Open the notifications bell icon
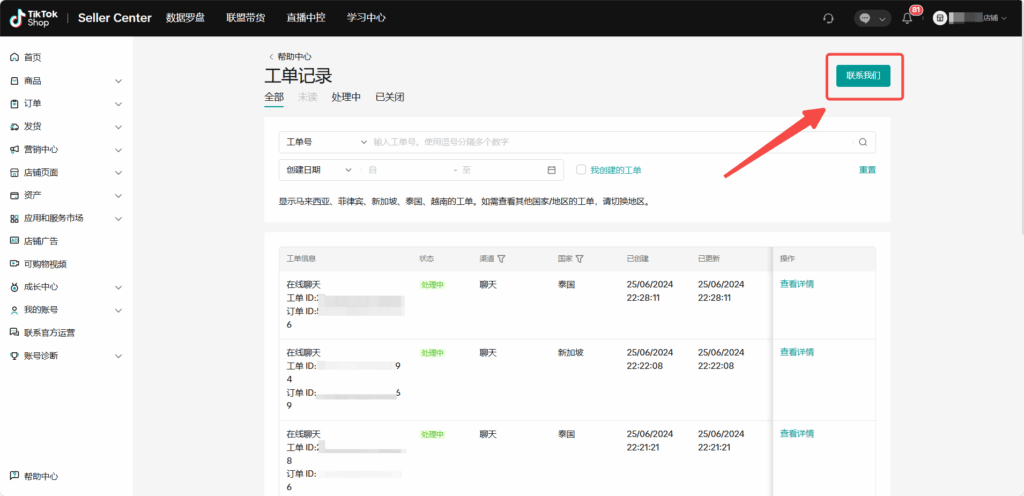This screenshot has width=1024, height=496. tap(907, 18)
